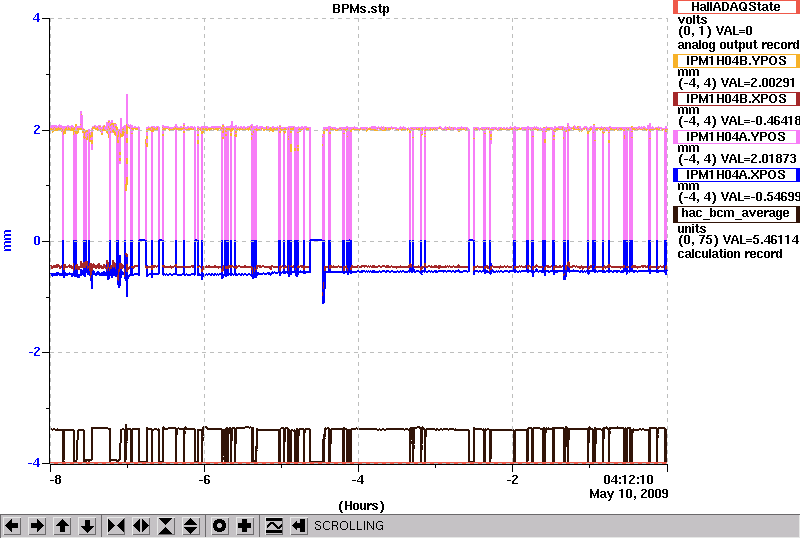
Task: Pan the plot up with the up arrow
Action: point(62,526)
